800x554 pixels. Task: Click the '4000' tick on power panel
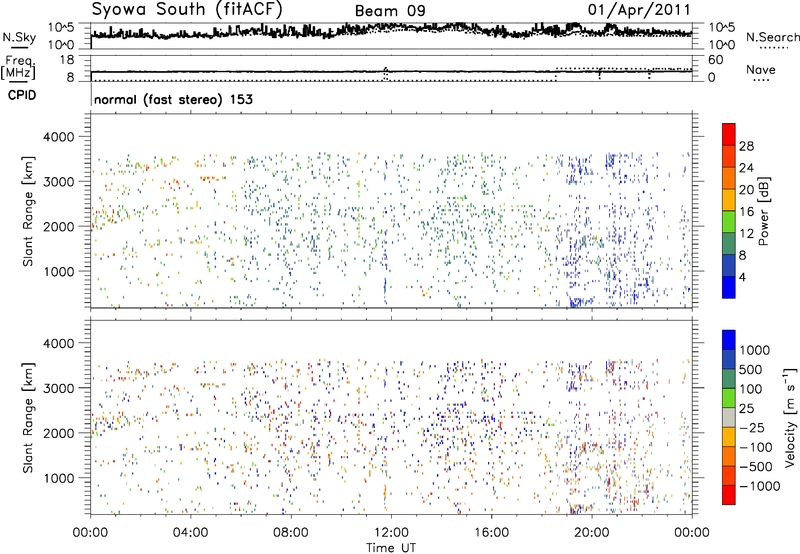(58, 137)
